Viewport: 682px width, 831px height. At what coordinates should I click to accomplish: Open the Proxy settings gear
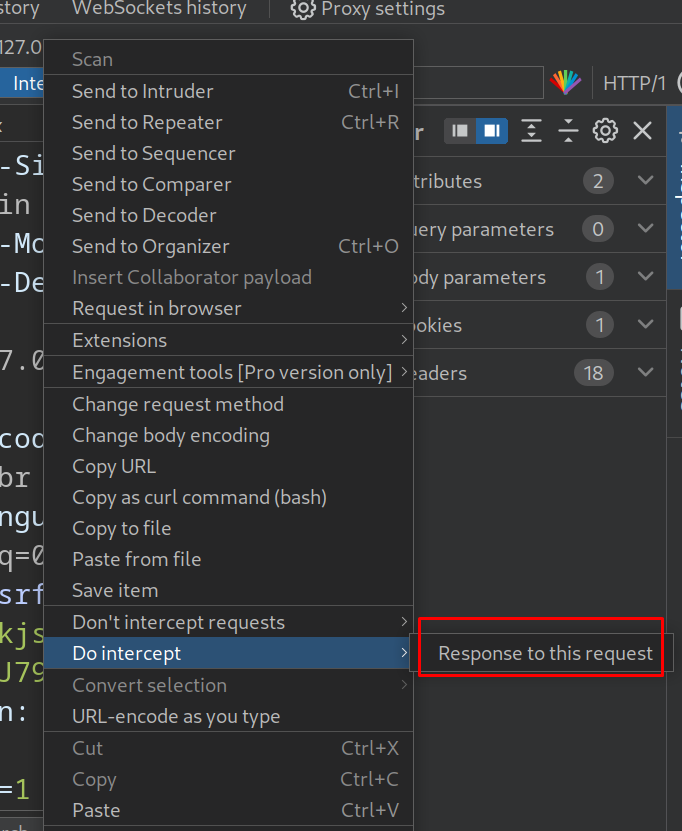[303, 9]
